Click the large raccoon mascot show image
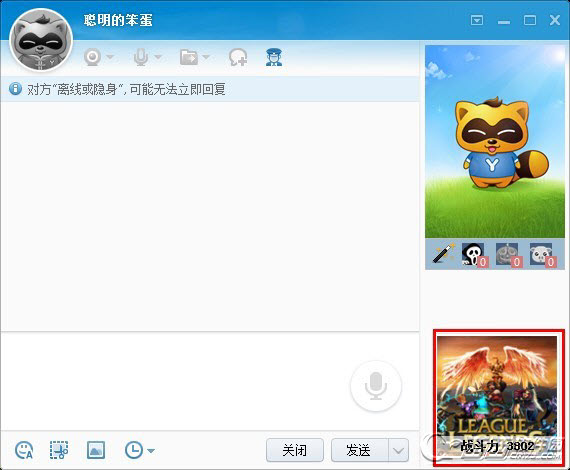The height and width of the screenshot is (470, 570). pos(495,141)
